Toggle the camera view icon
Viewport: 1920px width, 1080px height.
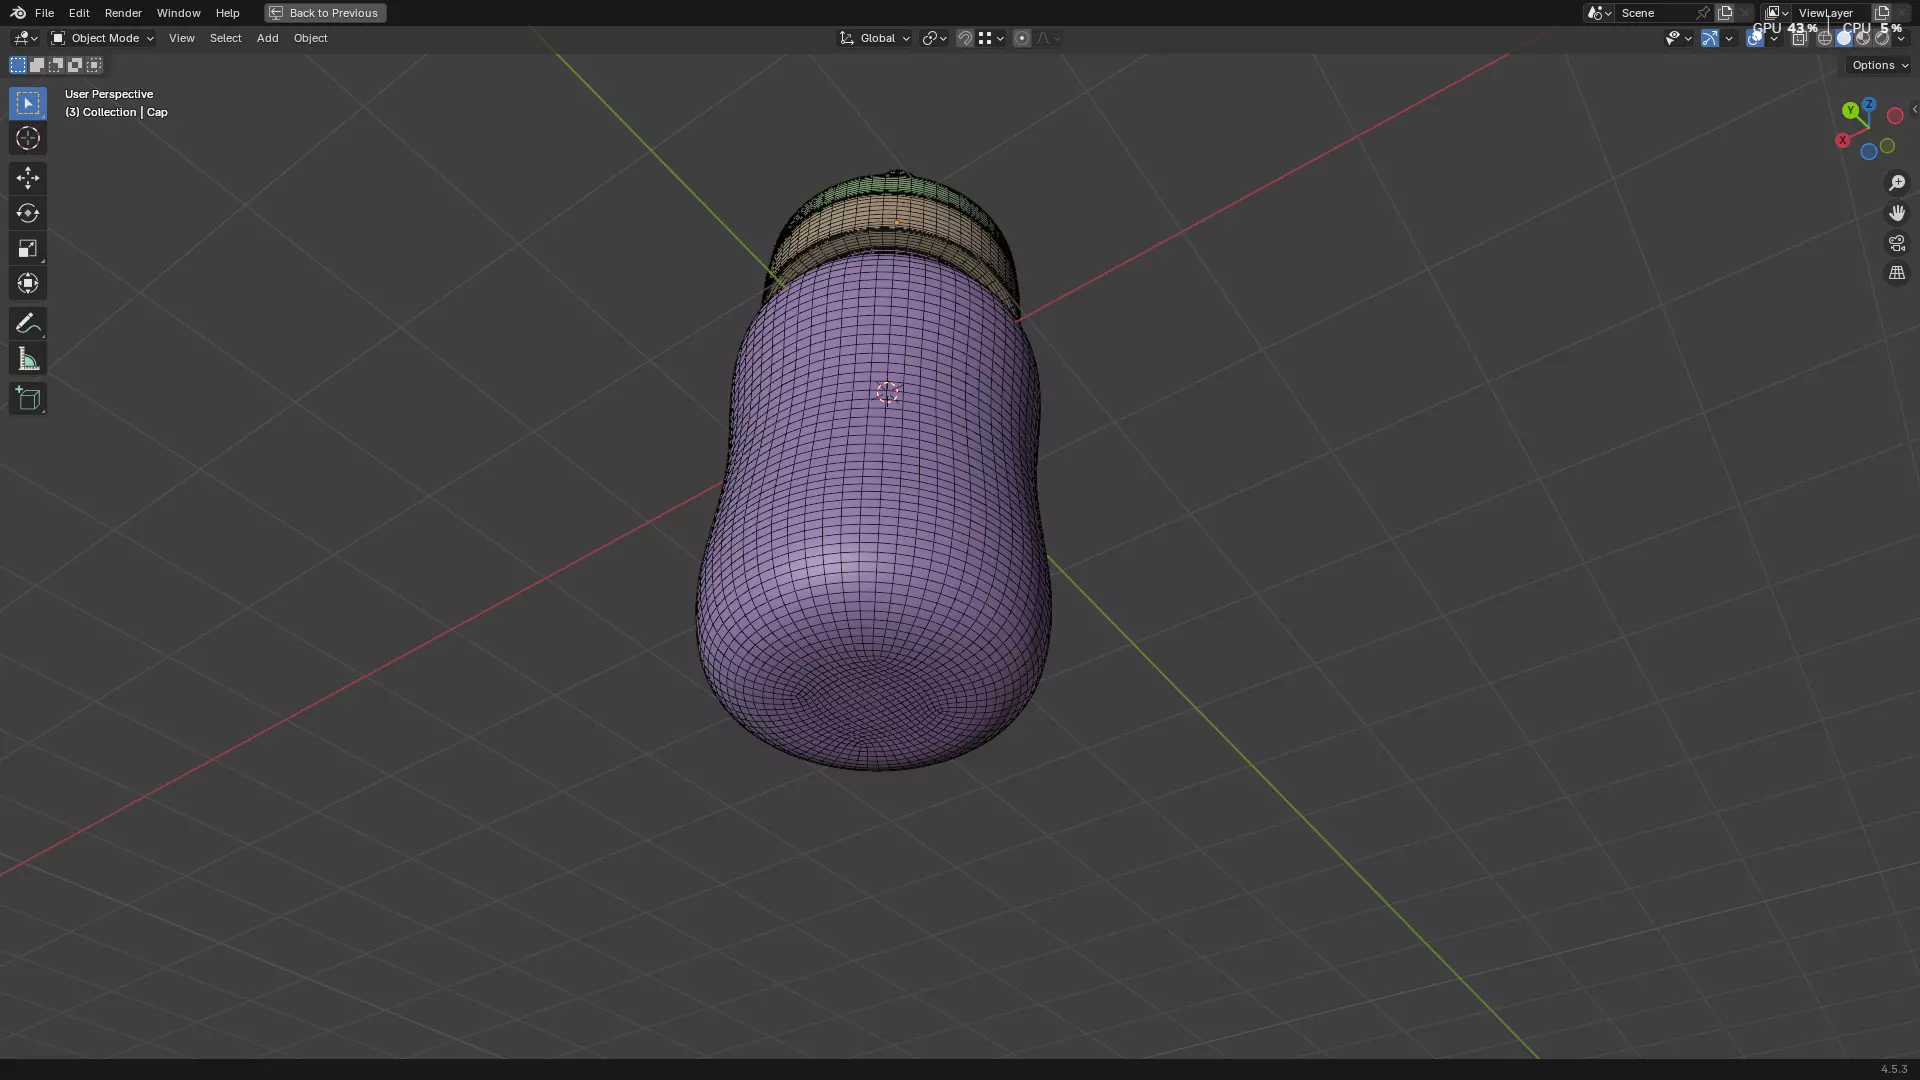click(1897, 243)
